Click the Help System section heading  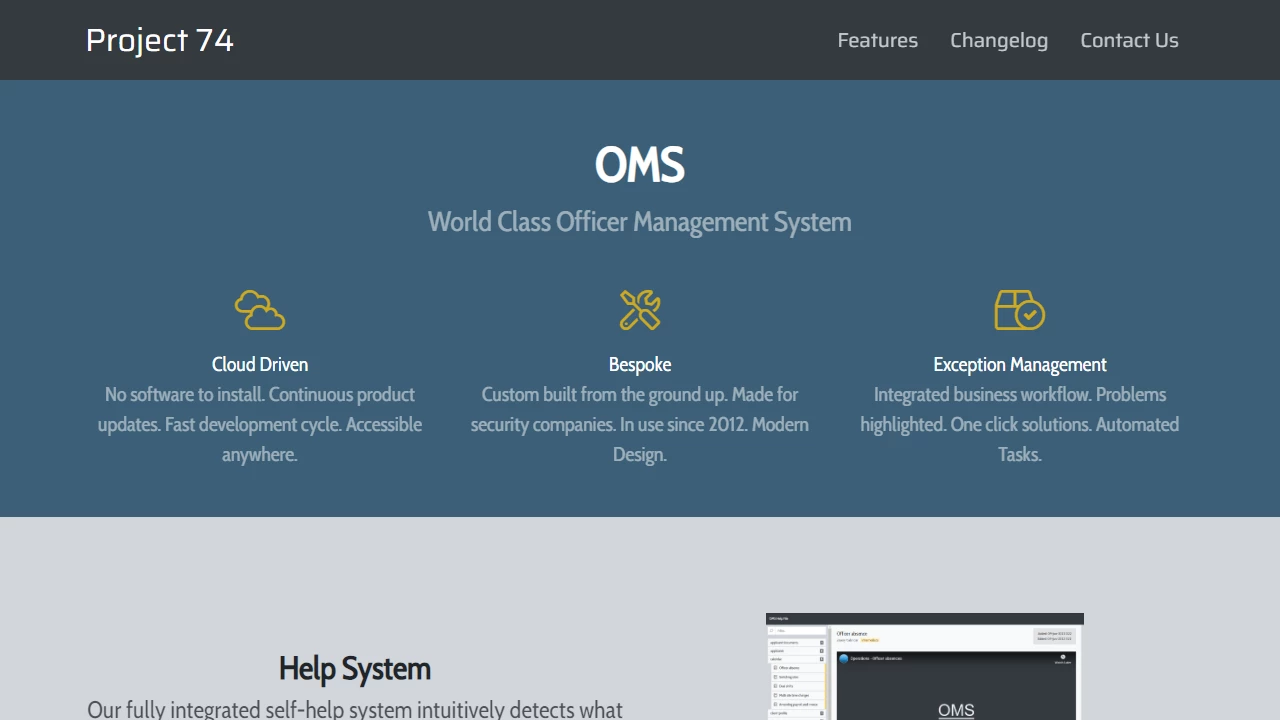point(355,668)
